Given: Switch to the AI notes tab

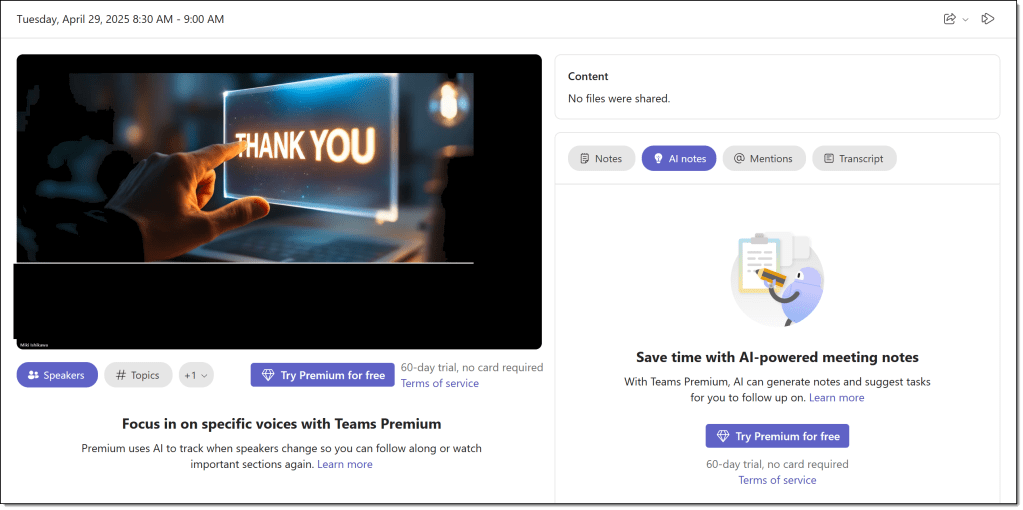Looking at the screenshot, I should tap(679, 158).
